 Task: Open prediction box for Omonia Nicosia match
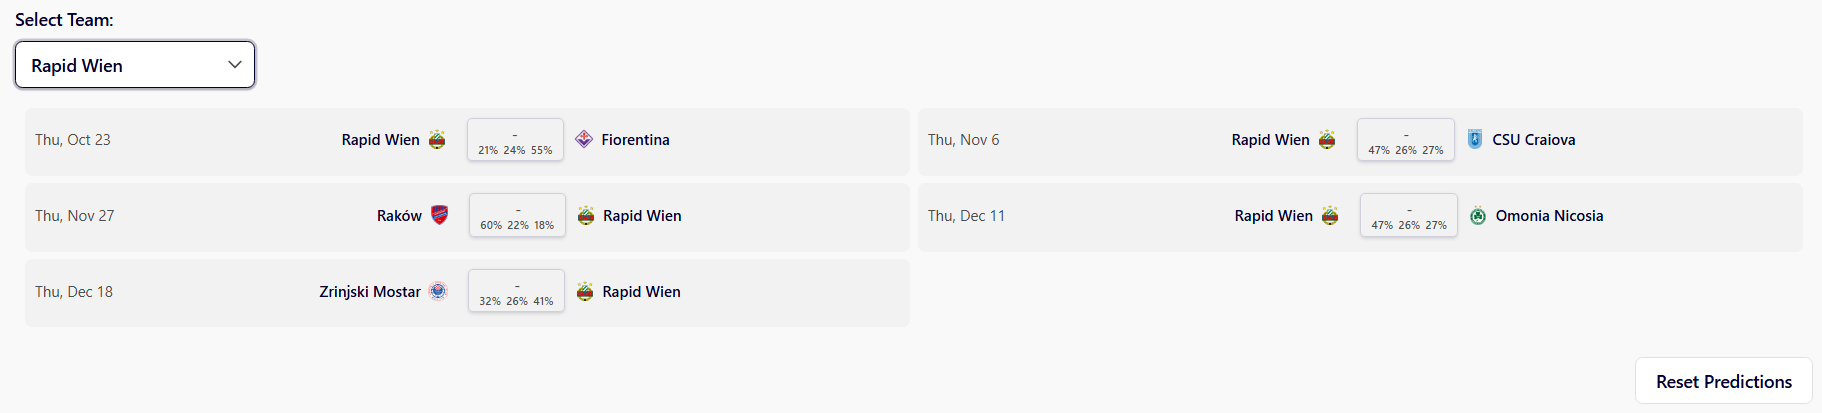pos(1409,216)
